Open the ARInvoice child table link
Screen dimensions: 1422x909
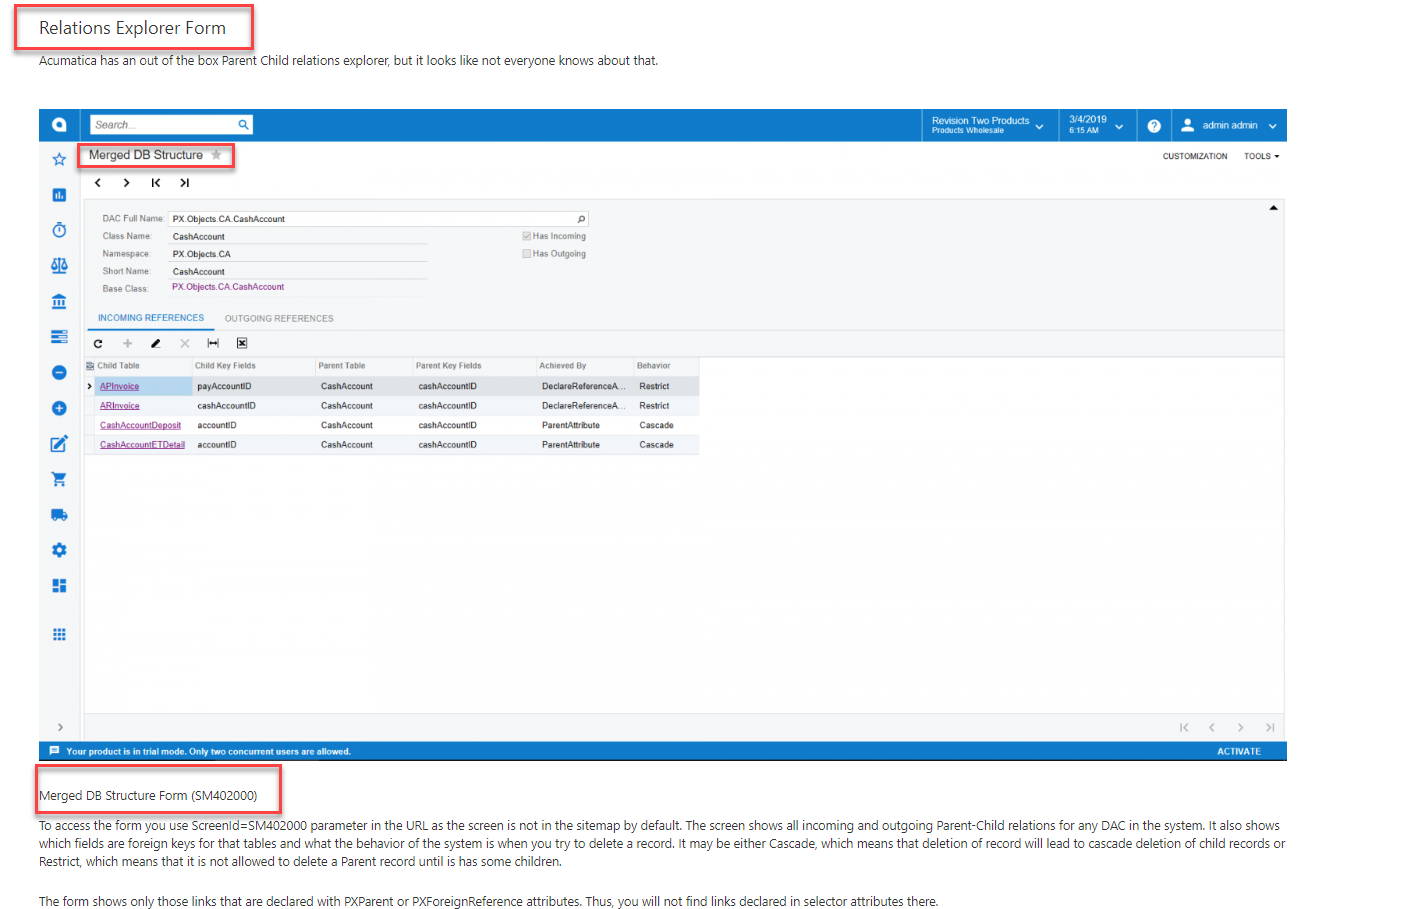(119, 406)
